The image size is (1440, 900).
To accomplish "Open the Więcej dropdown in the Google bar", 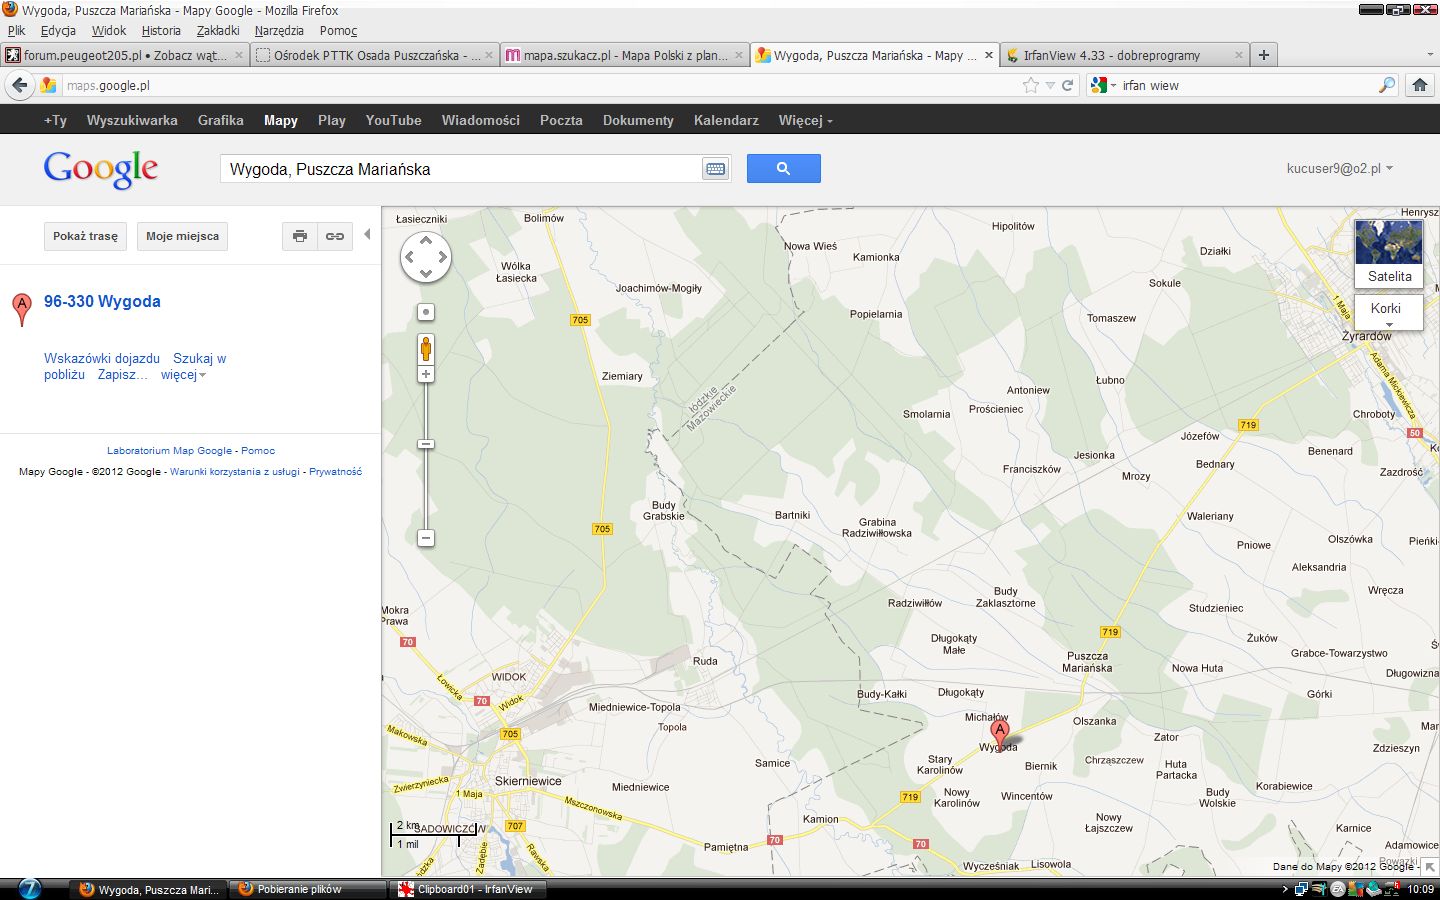I will 805,120.
